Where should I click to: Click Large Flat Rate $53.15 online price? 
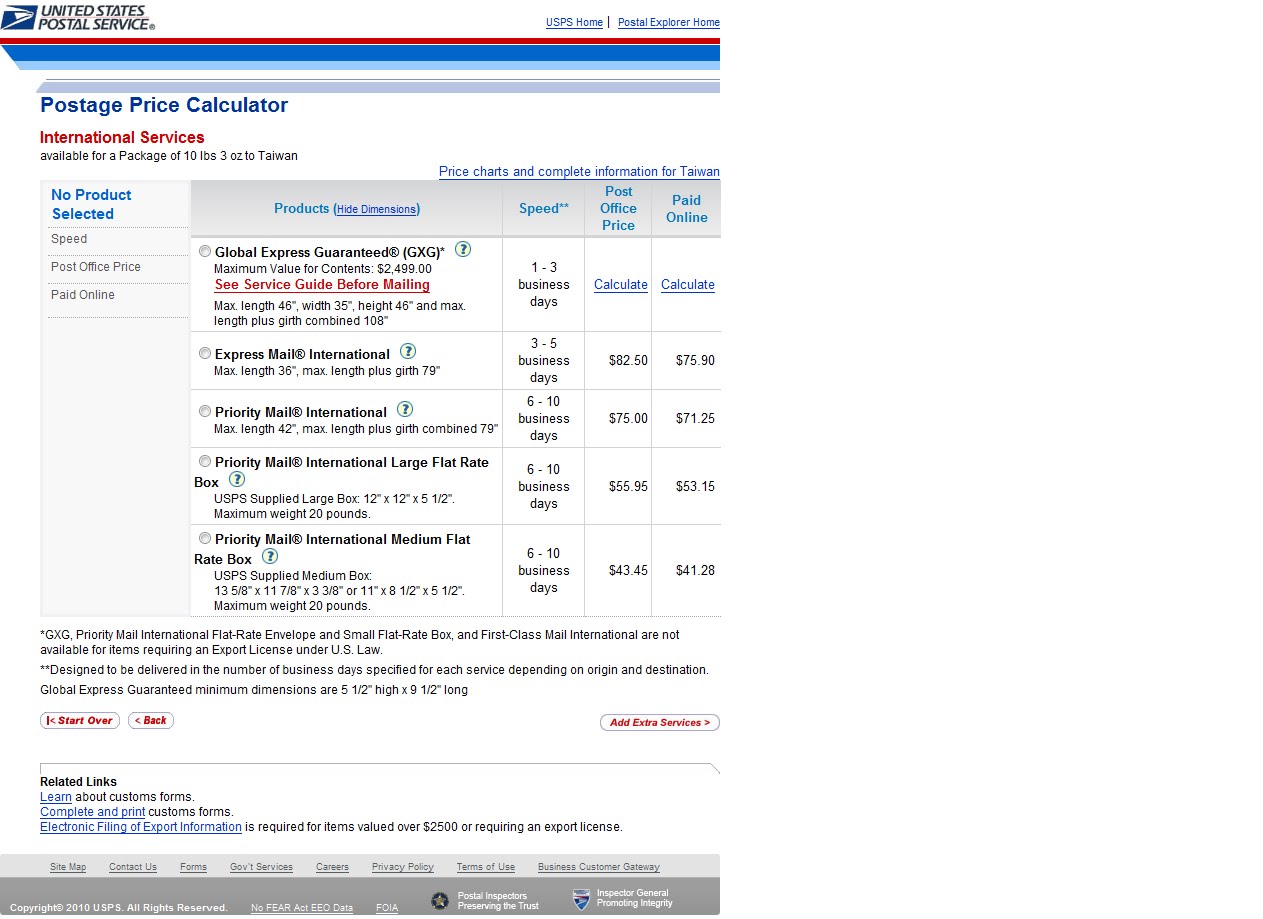pos(695,486)
